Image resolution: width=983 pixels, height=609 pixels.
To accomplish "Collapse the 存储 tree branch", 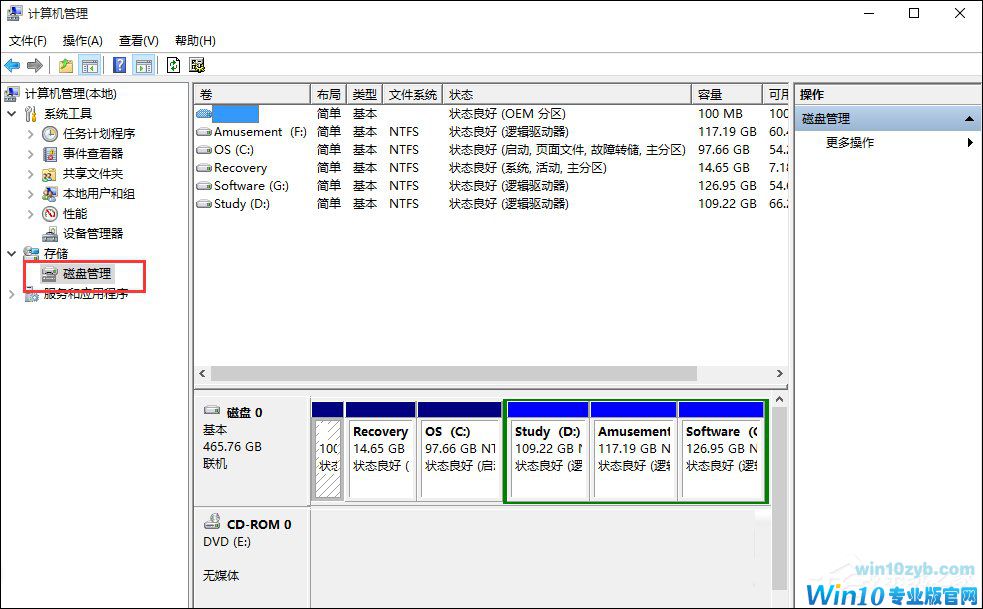I will pos(11,253).
